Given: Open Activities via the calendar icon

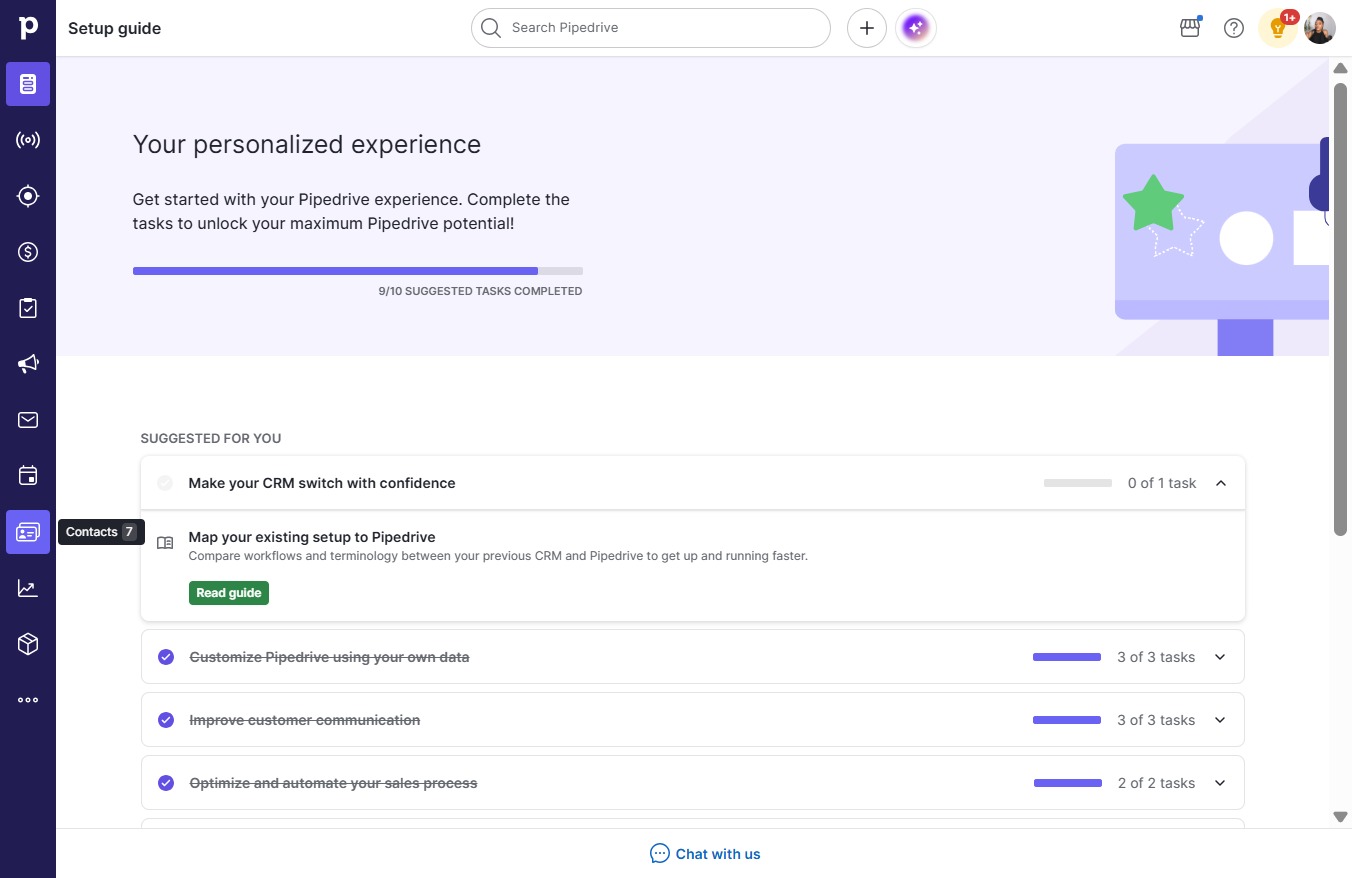Looking at the screenshot, I should (x=28, y=476).
